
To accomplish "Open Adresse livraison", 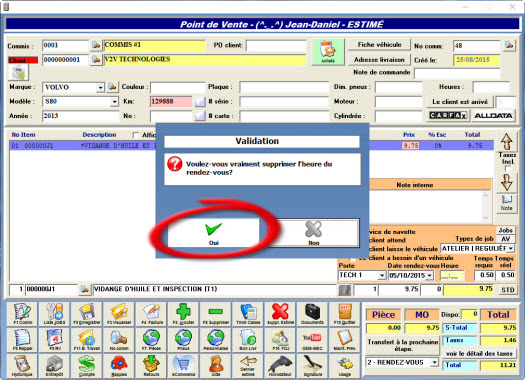I will tap(379, 60).
